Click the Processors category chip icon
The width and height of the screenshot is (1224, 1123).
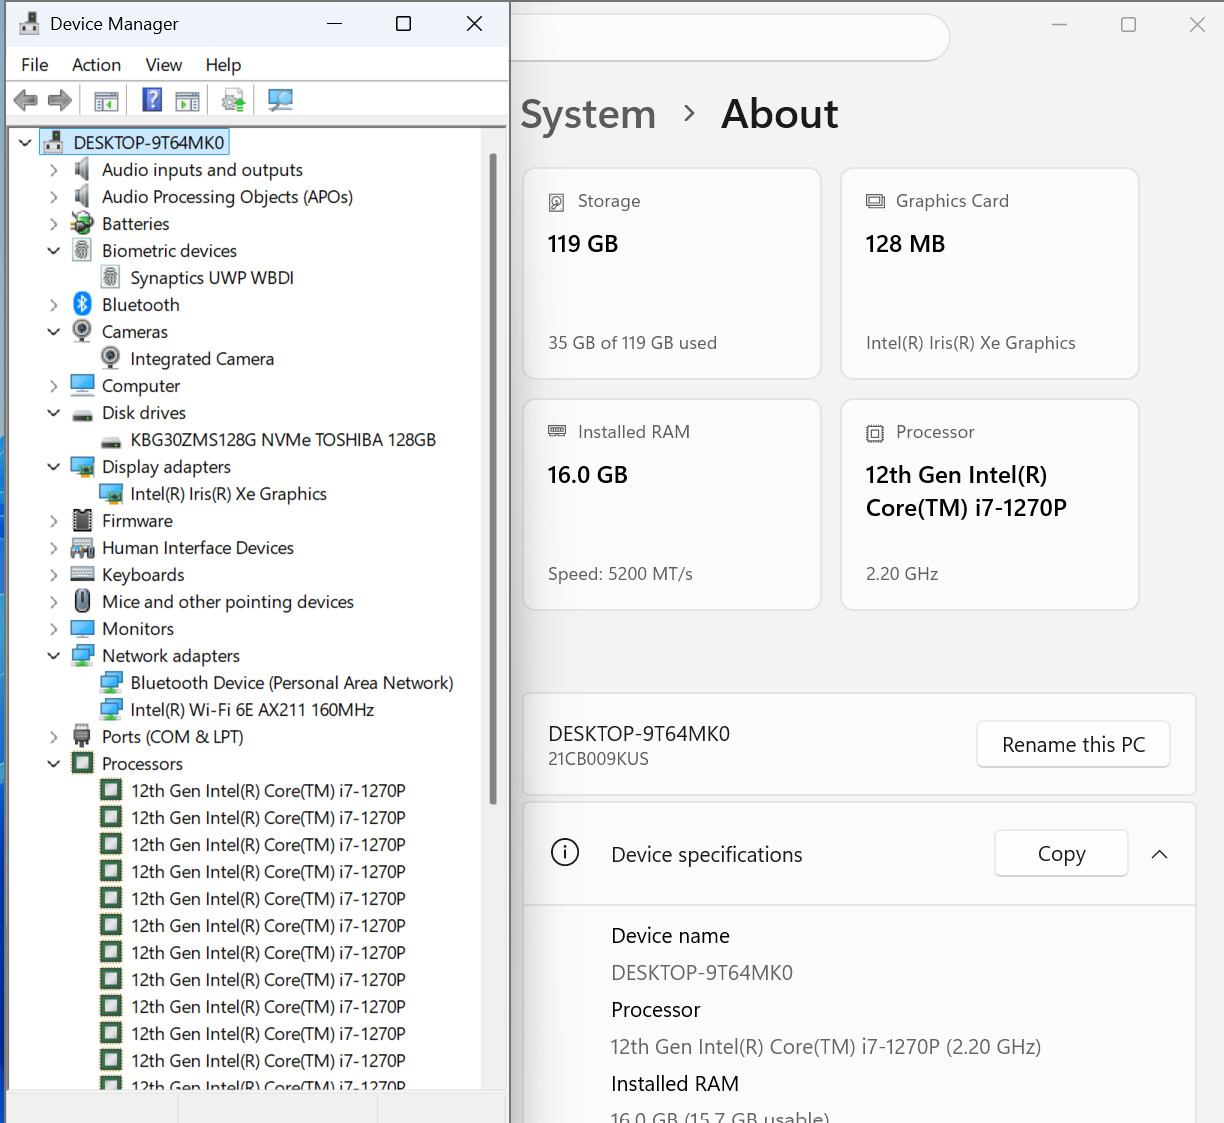pyautogui.click(x=82, y=764)
